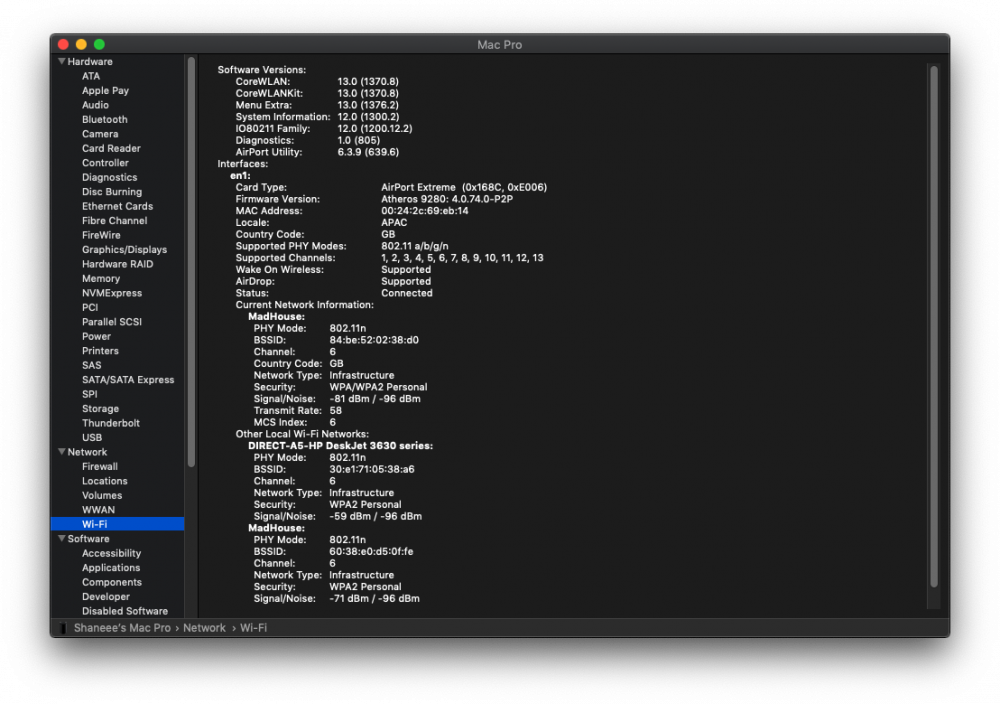Image resolution: width=1000 pixels, height=704 pixels.
Task: Select Developer in sidebar
Action: click(105, 596)
